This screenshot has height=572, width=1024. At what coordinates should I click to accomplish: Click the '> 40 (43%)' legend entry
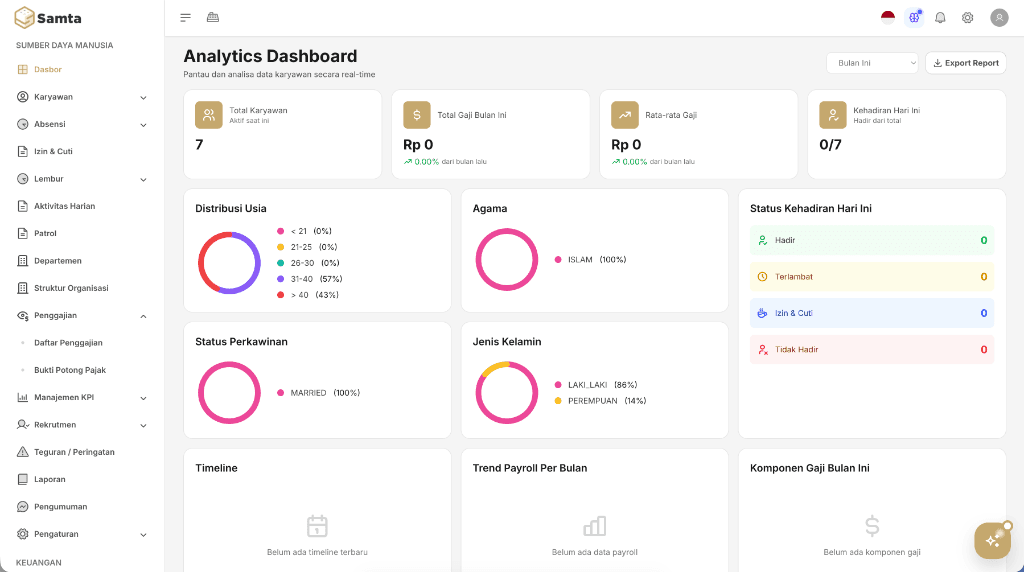[x=308, y=295]
